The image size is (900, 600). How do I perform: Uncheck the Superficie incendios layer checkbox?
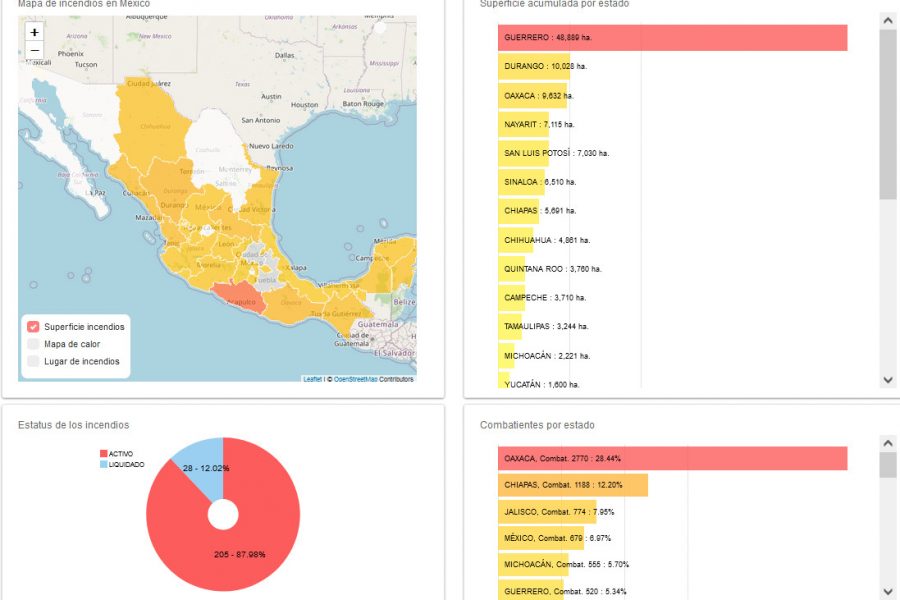coord(33,327)
